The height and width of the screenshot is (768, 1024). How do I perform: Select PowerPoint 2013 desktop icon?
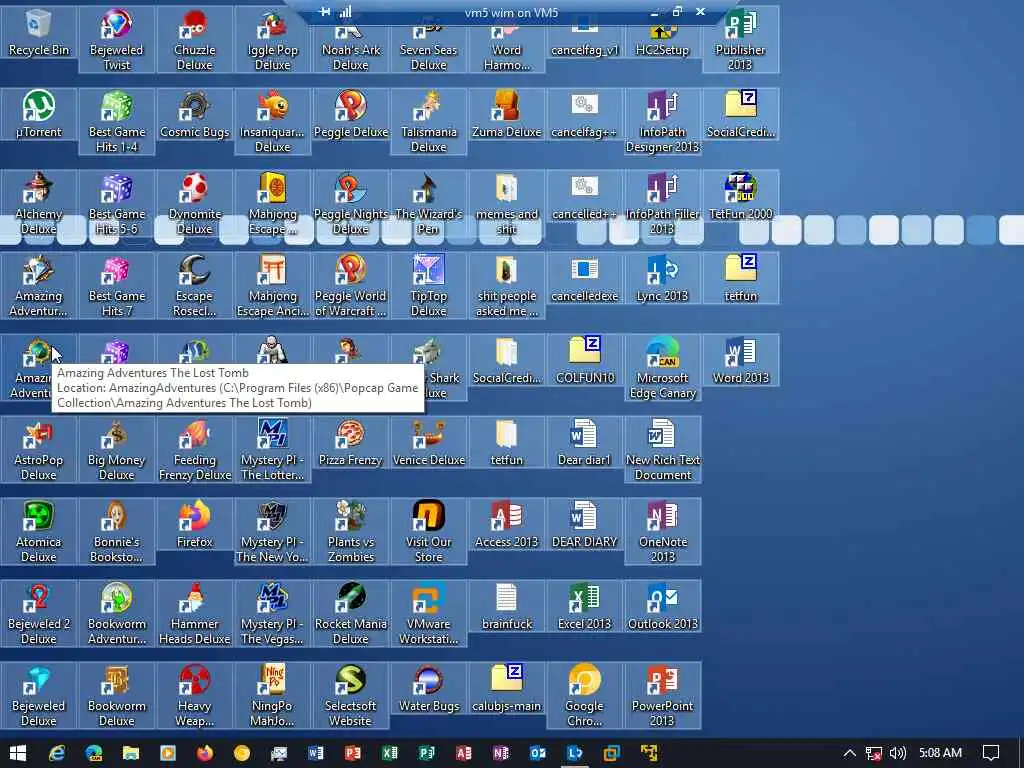(x=662, y=696)
